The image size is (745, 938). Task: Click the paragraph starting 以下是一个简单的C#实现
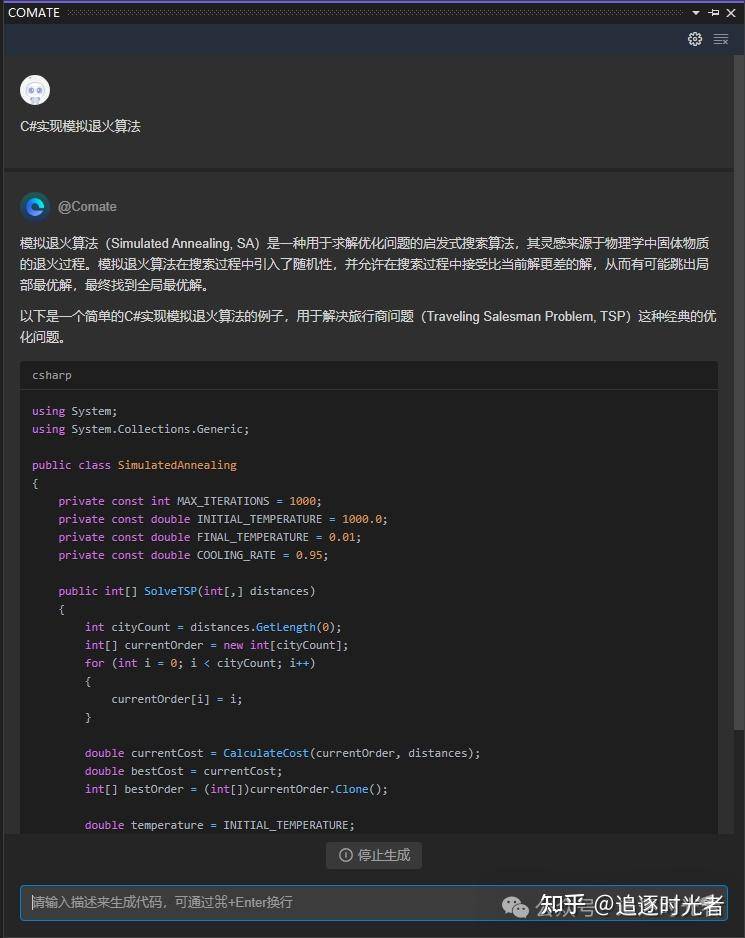(x=368, y=327)
